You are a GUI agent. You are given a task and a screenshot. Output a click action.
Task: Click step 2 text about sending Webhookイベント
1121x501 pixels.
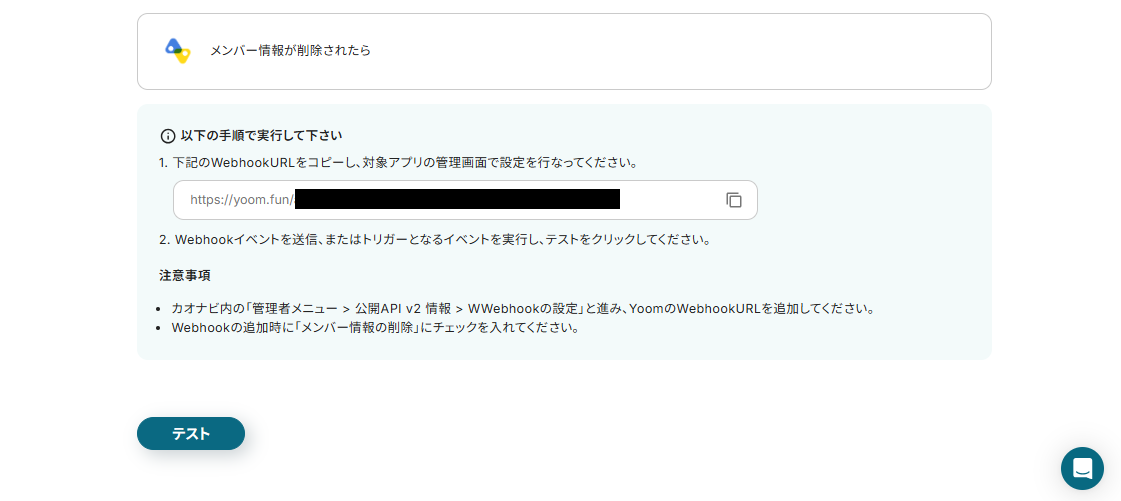(x=435, y=240)
